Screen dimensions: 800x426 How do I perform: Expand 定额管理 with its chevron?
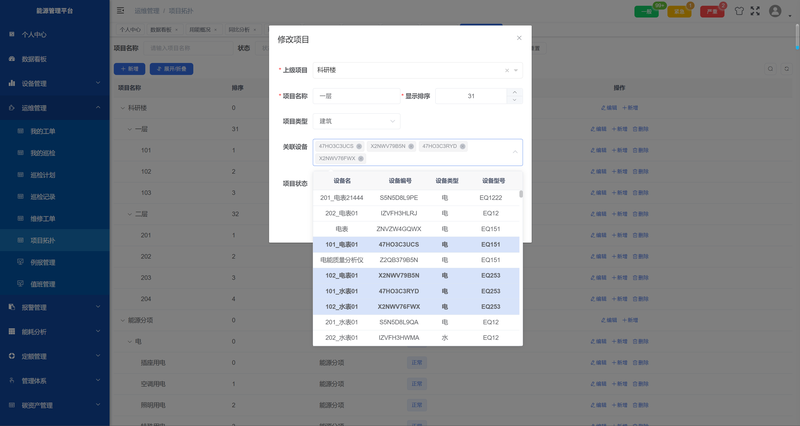coord(98,356)
